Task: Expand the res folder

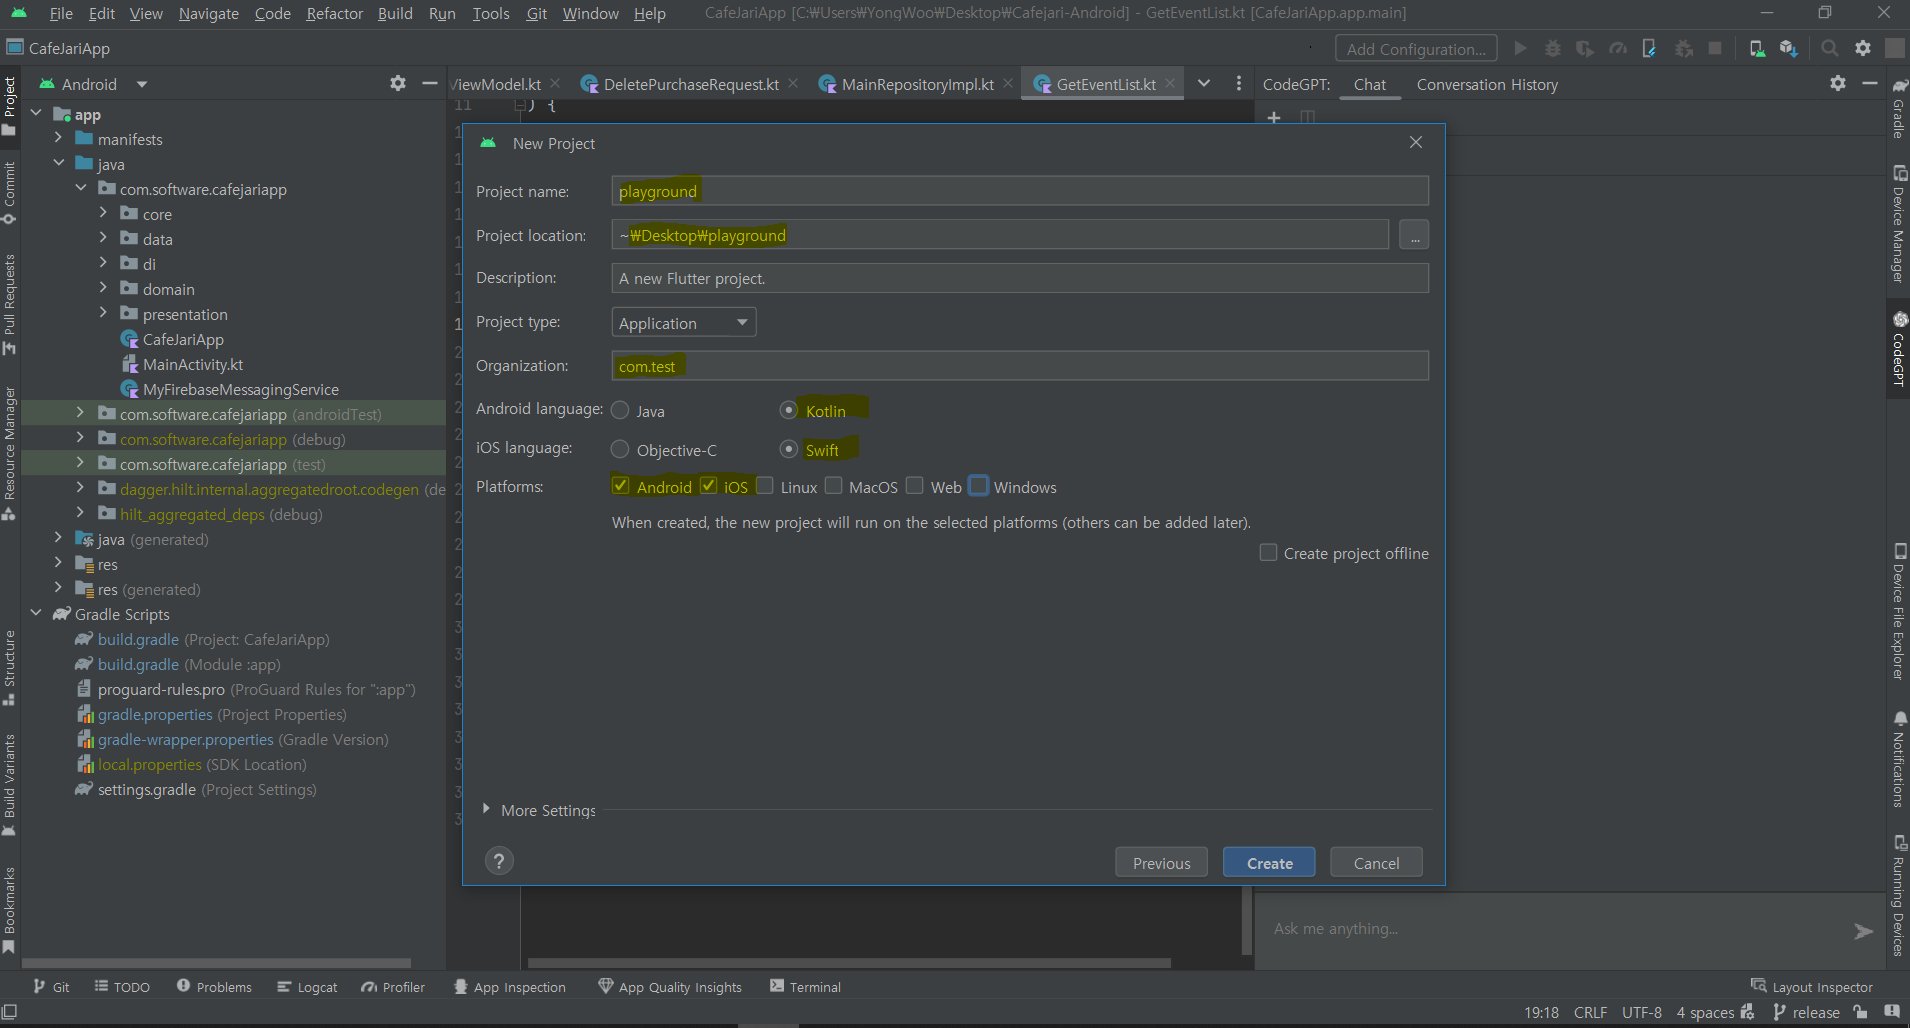Action: (x=58, y=563)
